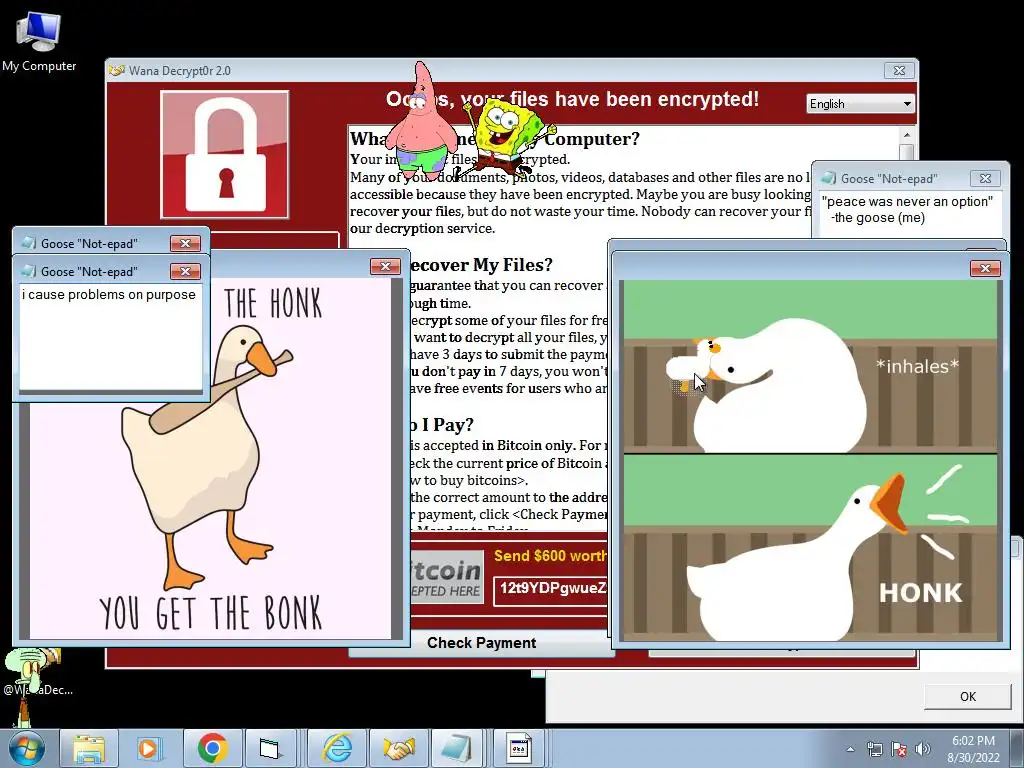This screenshot has height=768, width=1024.
Task: Launch Windows Media Player from taskbar
Action: (x=148, y=749)
